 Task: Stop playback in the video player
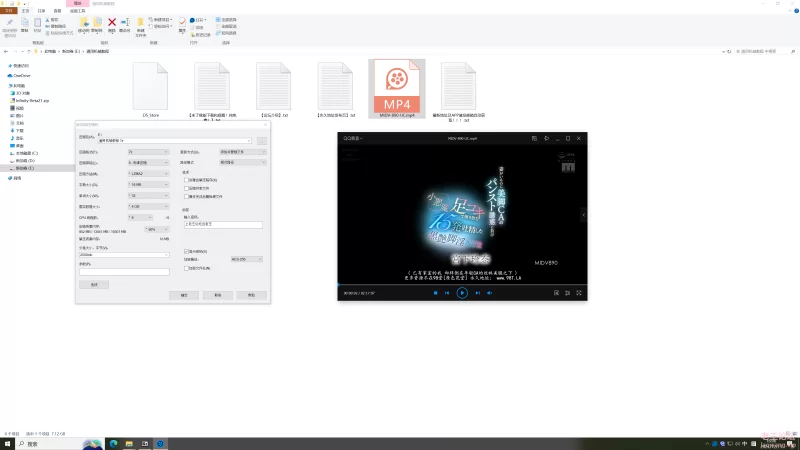point(435,293)
